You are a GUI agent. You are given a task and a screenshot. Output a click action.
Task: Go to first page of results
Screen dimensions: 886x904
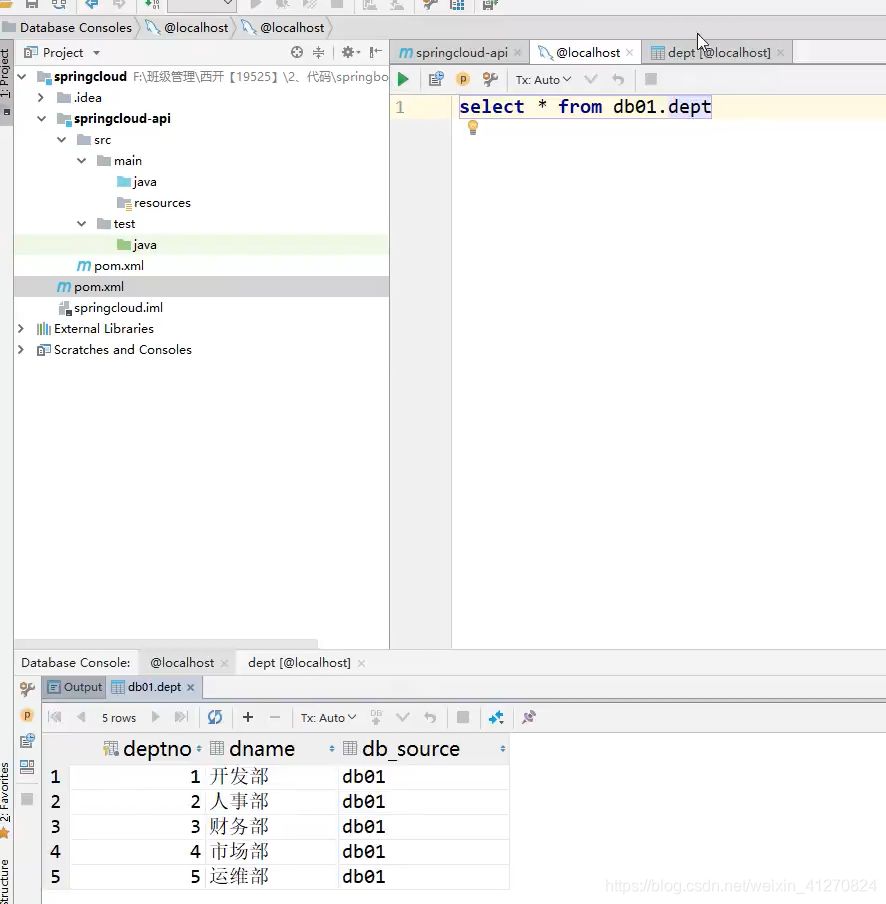[x=55, y=717]
